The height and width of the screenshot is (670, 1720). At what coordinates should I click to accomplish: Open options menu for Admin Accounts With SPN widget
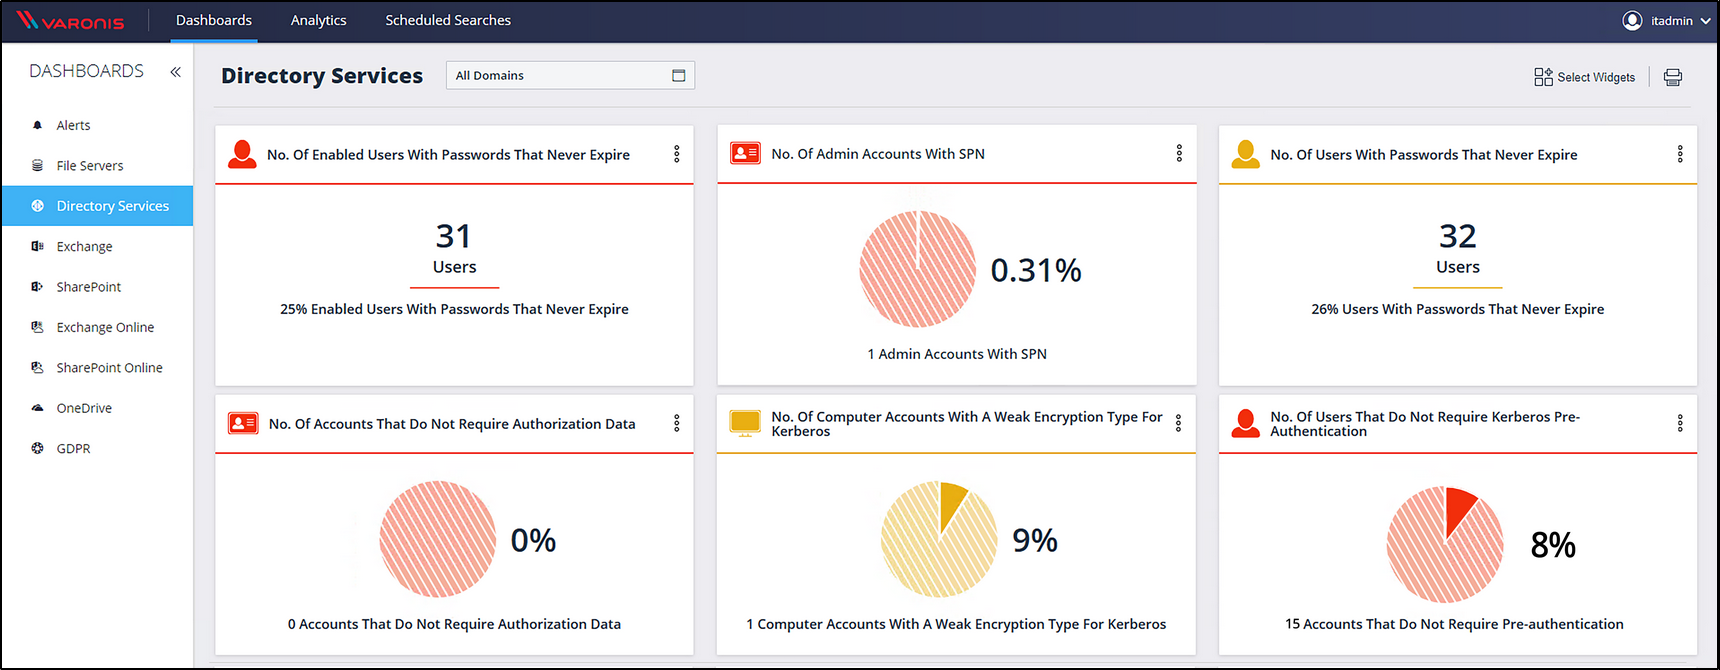[1179, 153]
